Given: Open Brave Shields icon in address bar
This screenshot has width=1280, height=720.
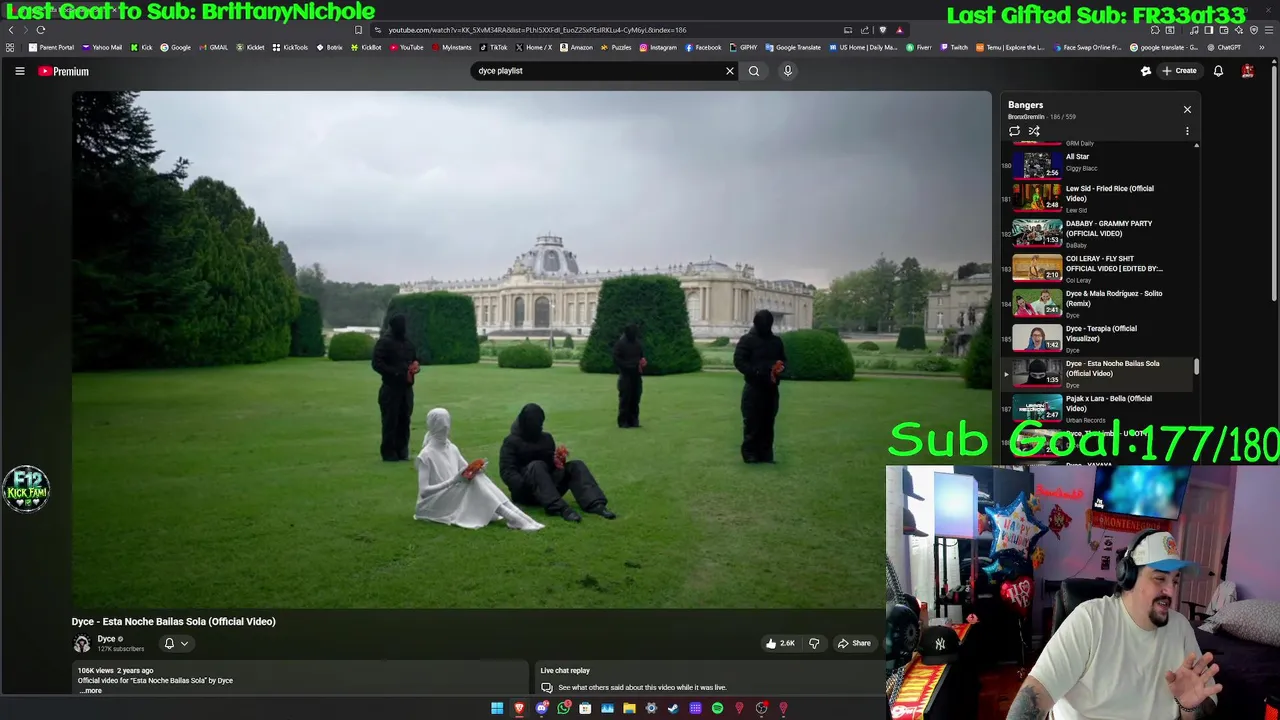Looking at the screenshot, I should pyautogui.click(x=882, y=30).
